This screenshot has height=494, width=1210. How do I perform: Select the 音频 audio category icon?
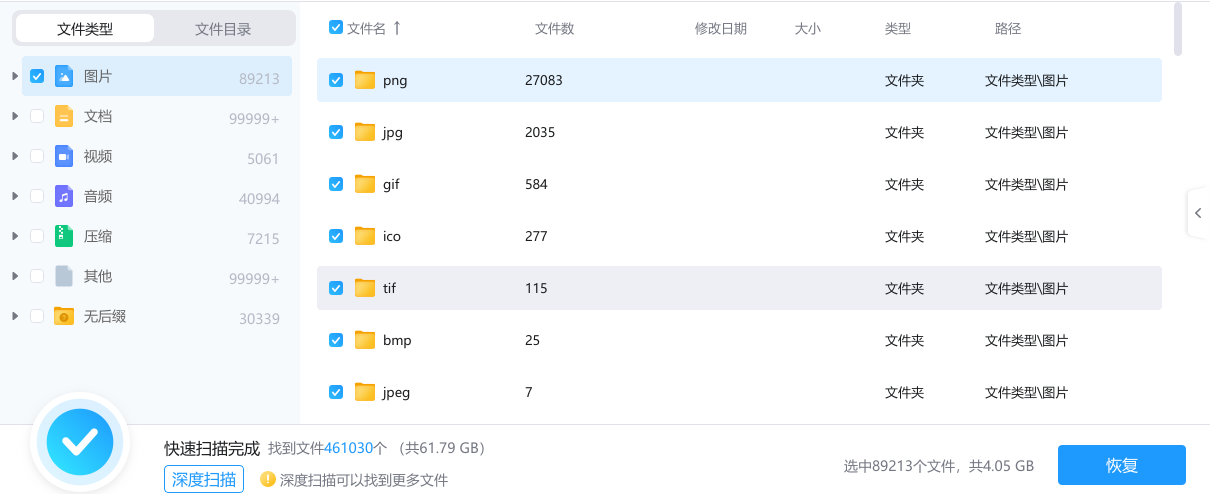64,196
